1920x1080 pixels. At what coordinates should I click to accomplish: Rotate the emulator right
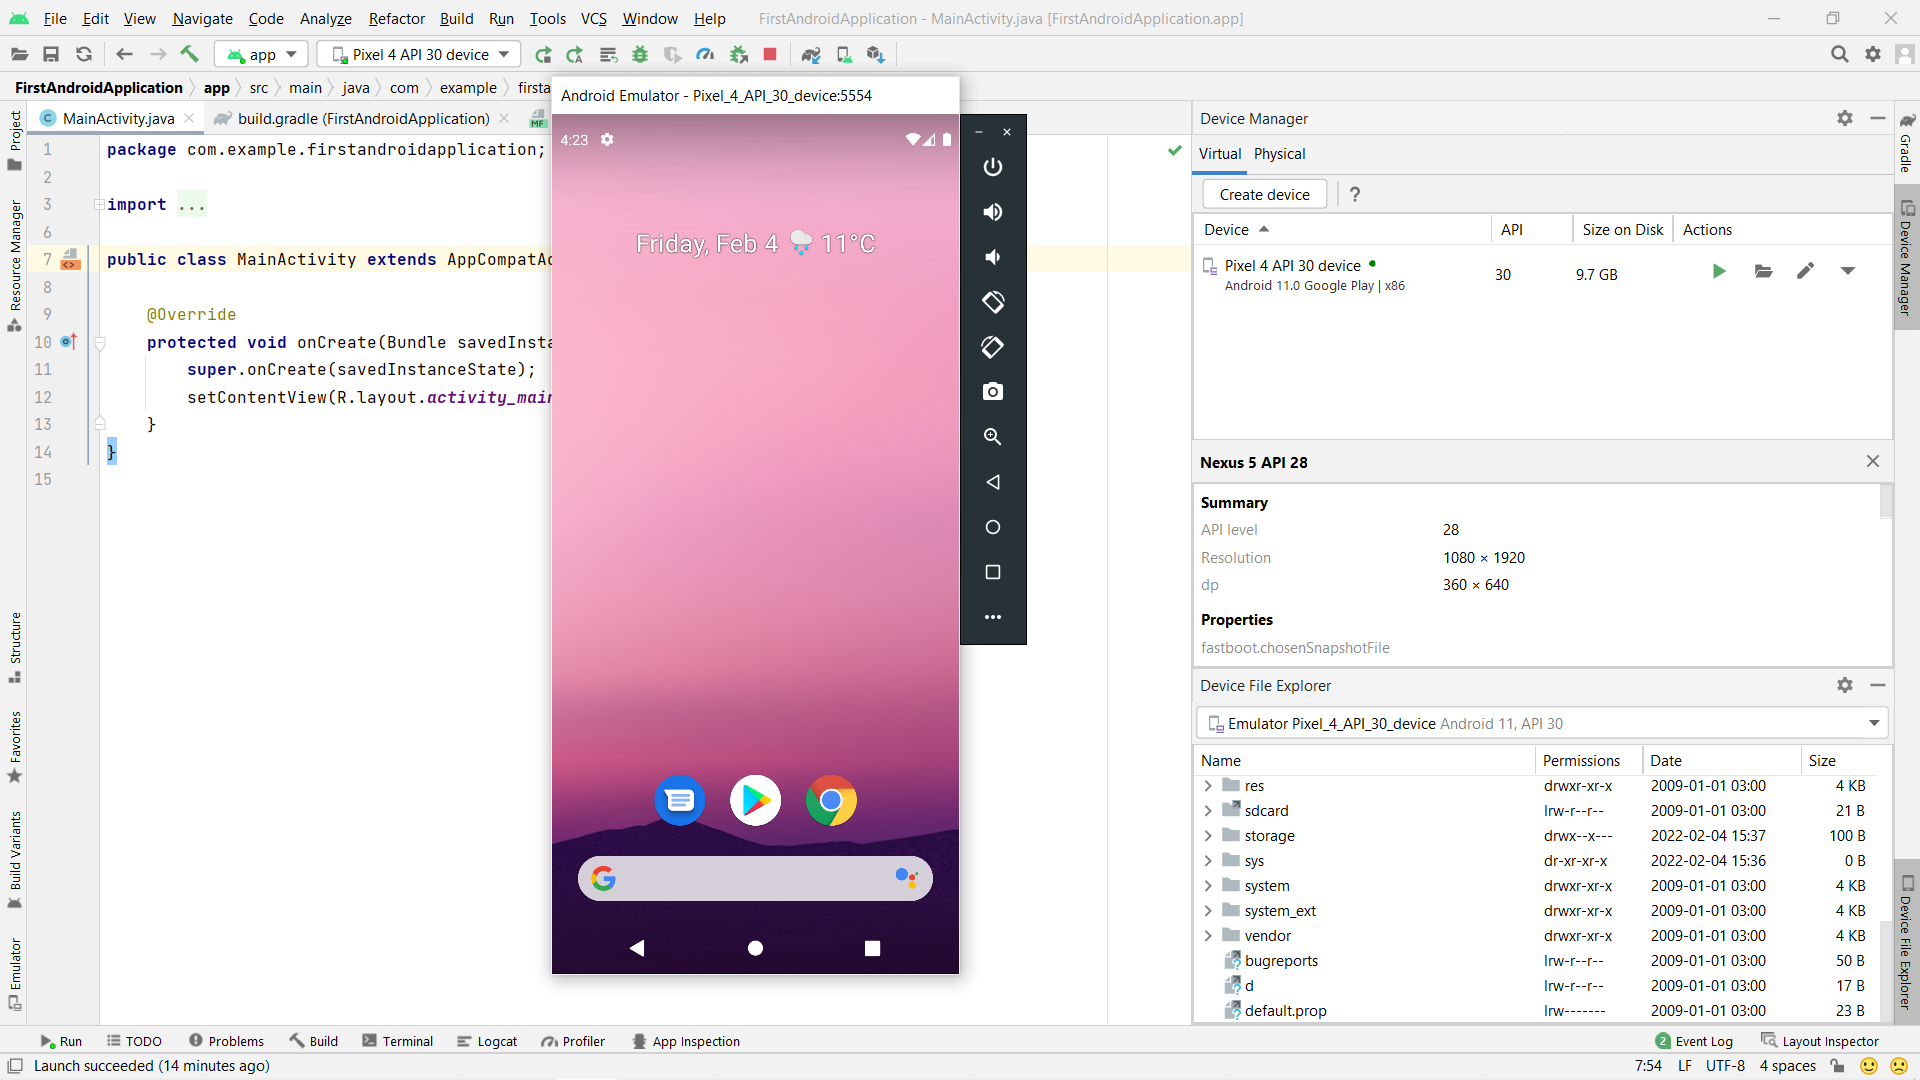point(992,347)
